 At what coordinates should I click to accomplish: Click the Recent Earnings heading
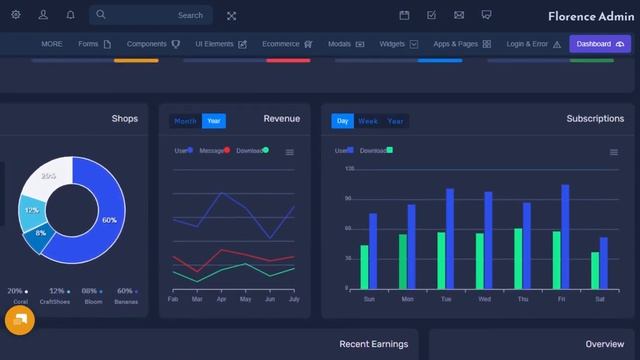[373, 344]
